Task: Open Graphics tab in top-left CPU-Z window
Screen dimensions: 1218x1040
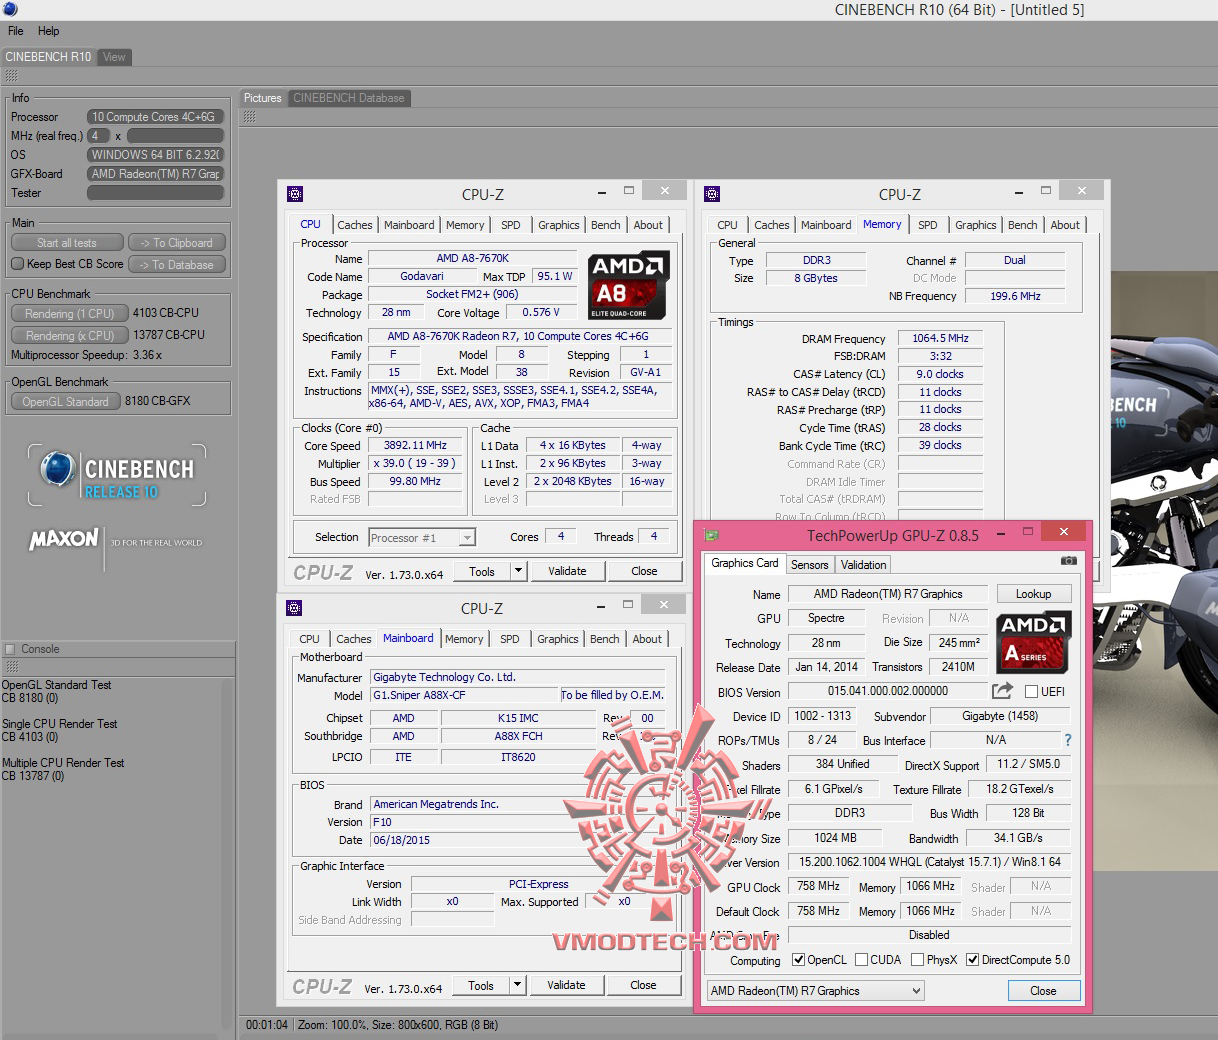Action: pyautogui.click(x=559, y=225)
